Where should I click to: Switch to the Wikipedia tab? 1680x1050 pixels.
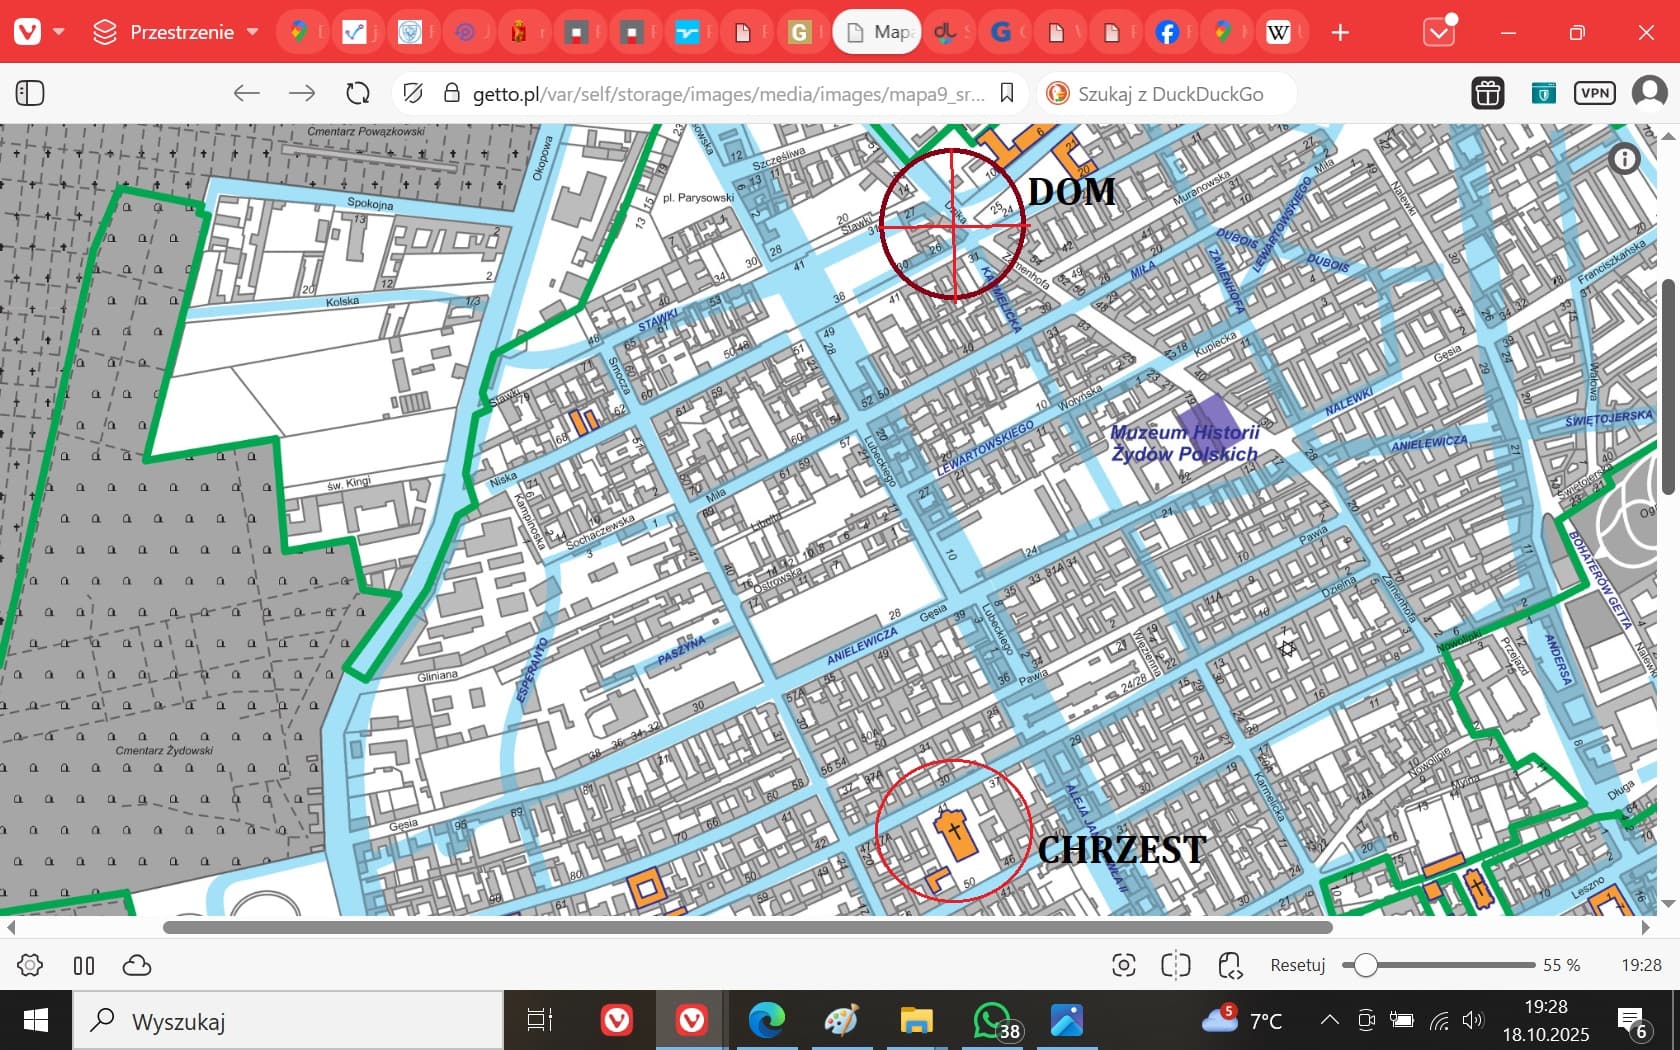click(1278, 32)
